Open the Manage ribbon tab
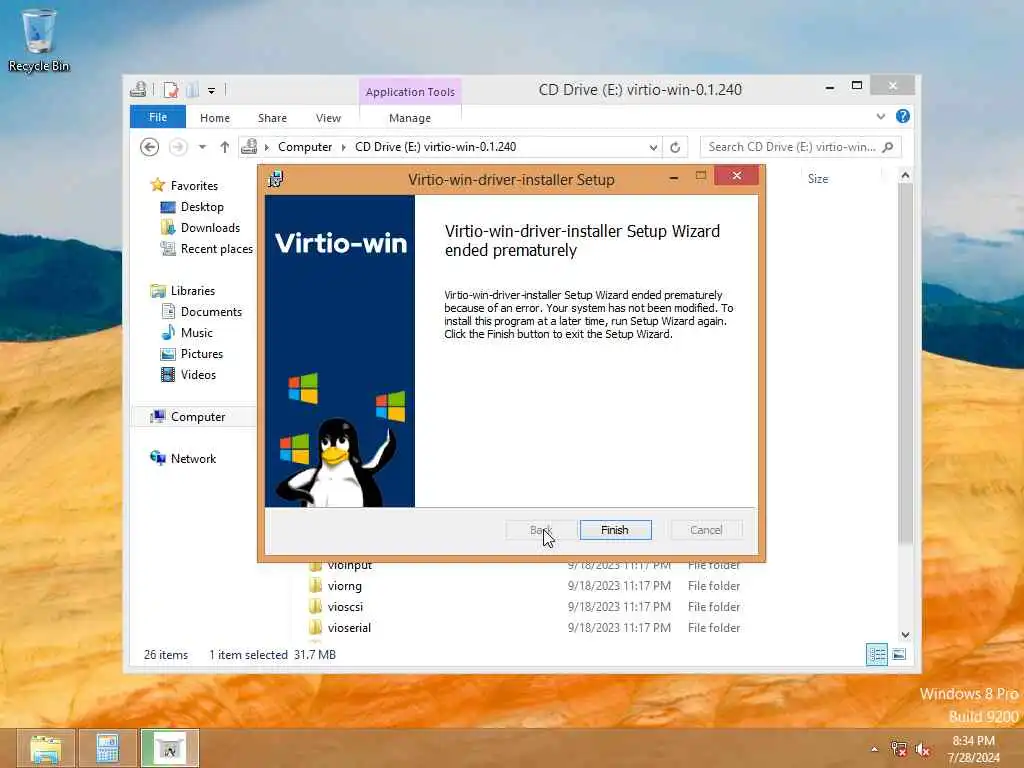 click(409, 118)
